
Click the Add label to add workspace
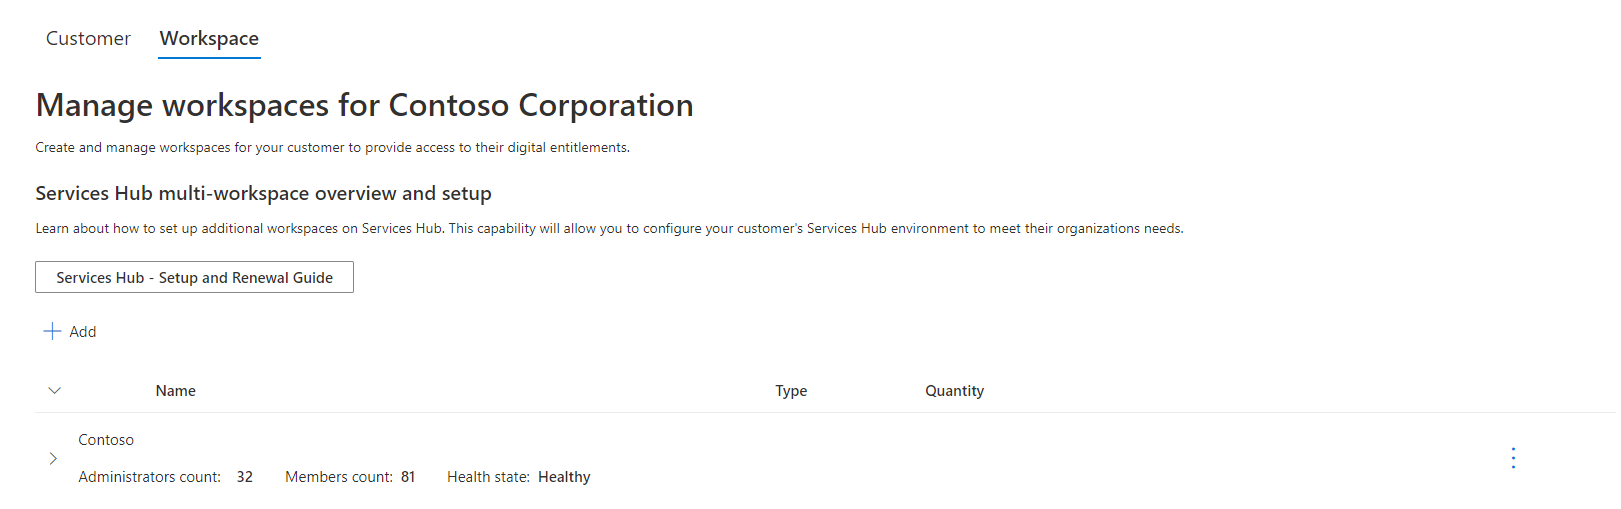click(83, 332)
